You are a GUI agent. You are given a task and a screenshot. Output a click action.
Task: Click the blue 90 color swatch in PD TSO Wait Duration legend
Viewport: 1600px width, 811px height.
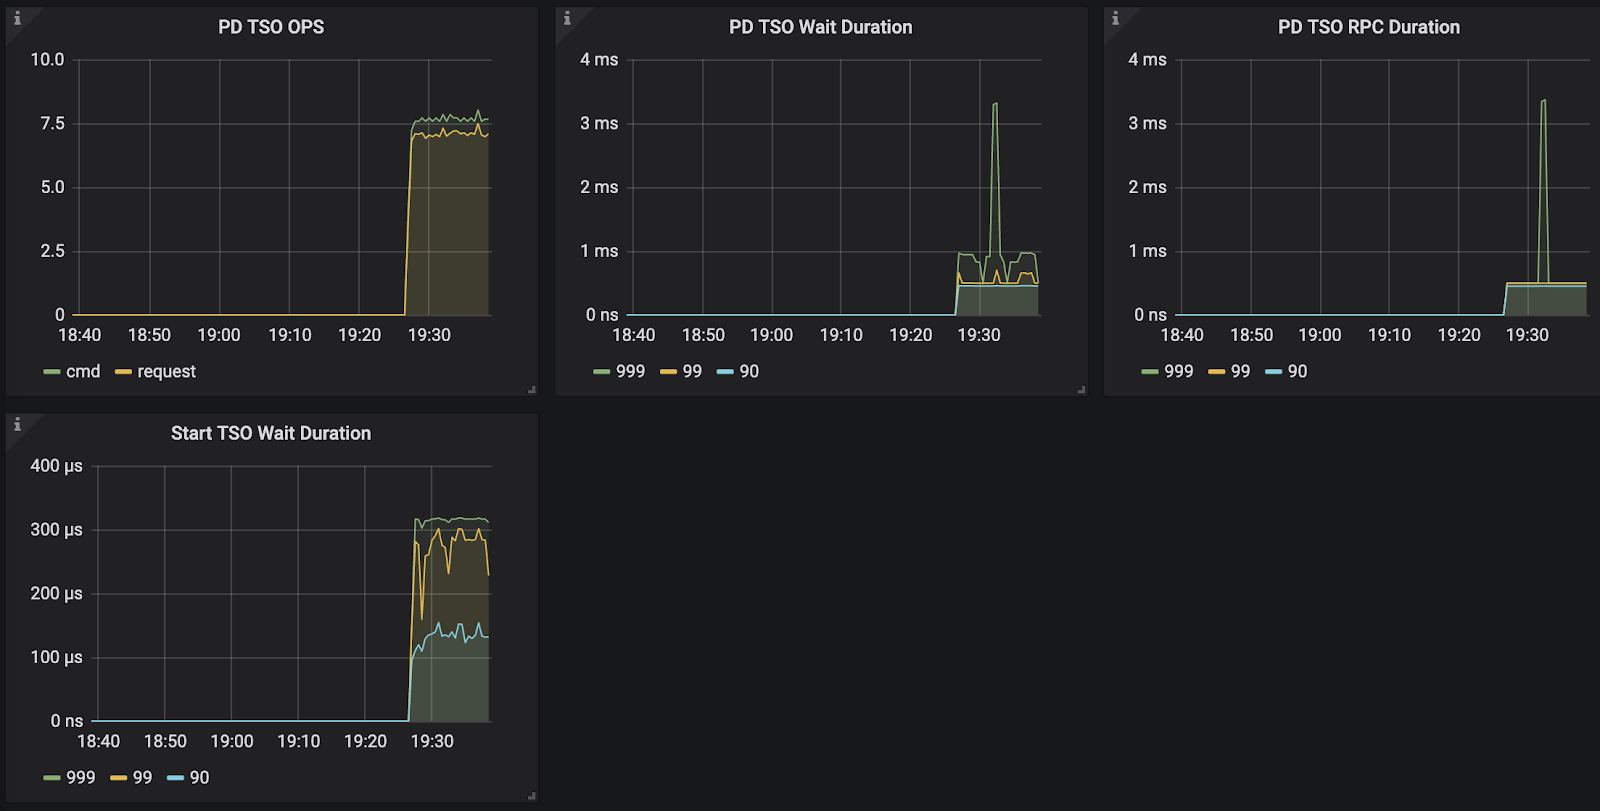[725, 372]
